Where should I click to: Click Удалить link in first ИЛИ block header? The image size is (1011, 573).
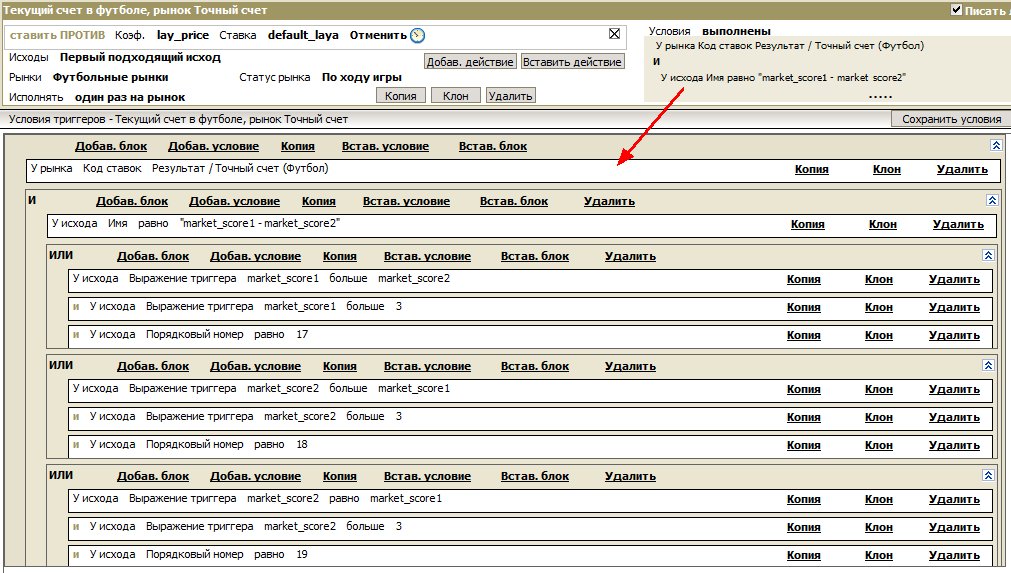631,257
